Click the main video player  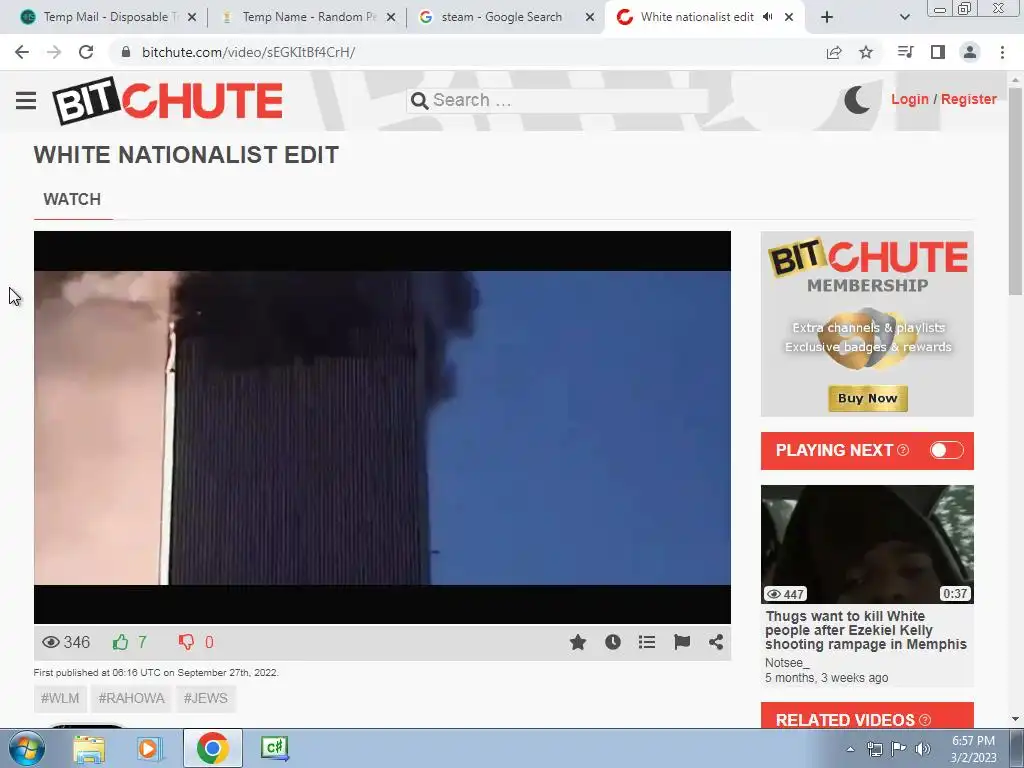pyautogui.click(x=382, y=427)
